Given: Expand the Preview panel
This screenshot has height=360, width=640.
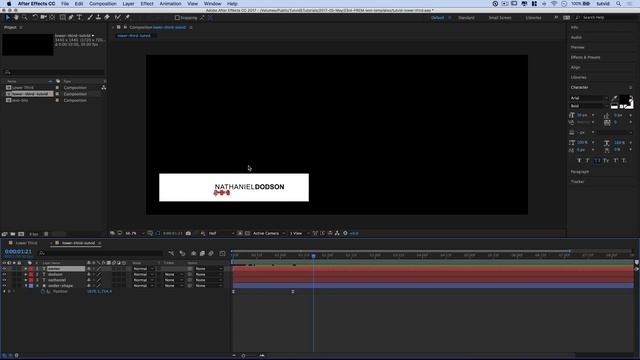Looking at the screenshot, I should pos(578,47).
